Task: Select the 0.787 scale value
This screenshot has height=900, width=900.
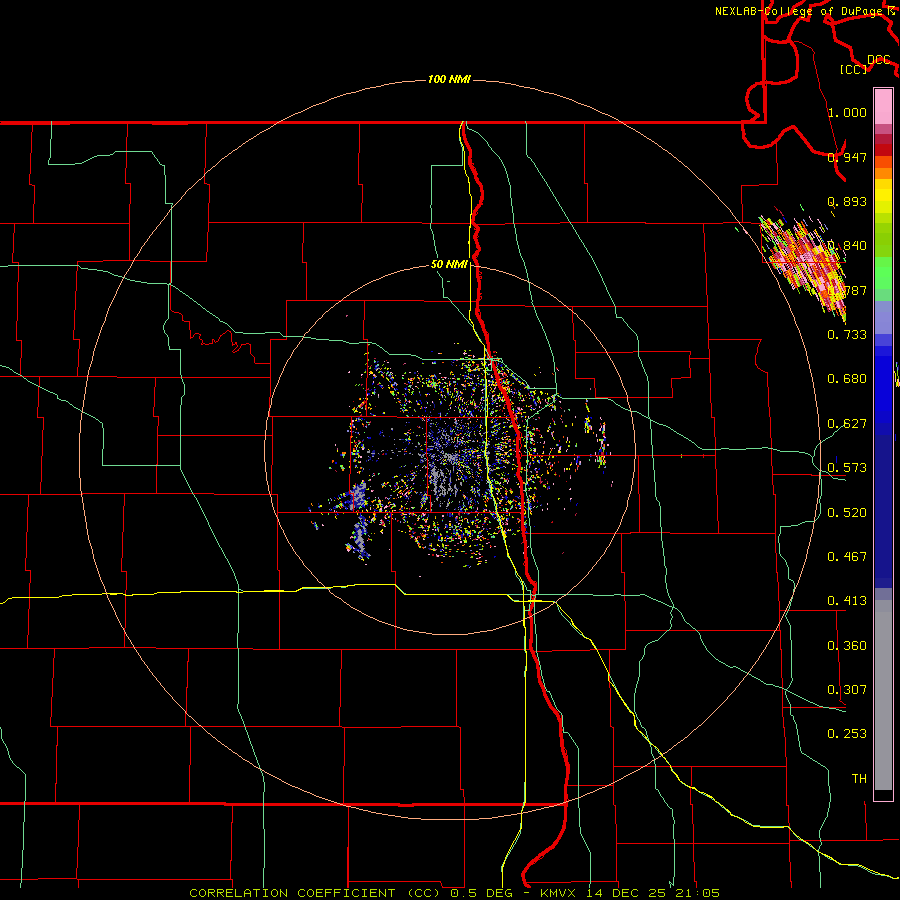Action: tap(847, 290)
